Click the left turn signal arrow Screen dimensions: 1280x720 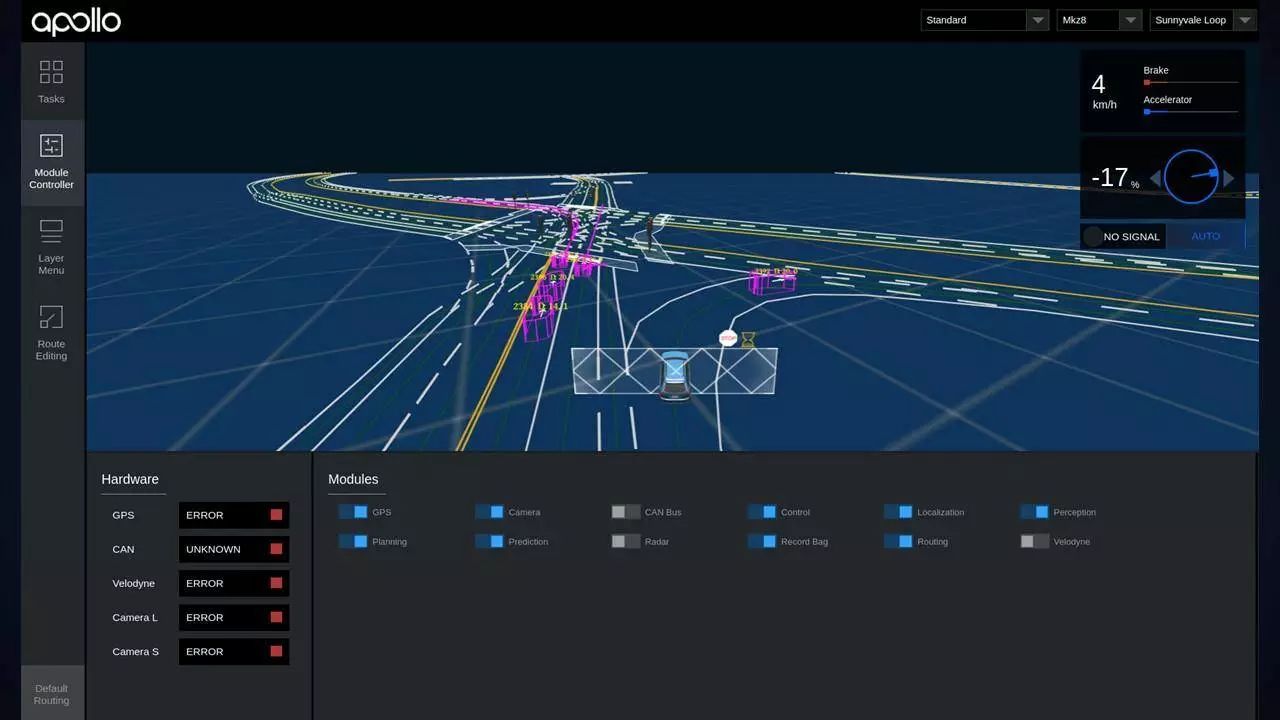pos(1155,178)
